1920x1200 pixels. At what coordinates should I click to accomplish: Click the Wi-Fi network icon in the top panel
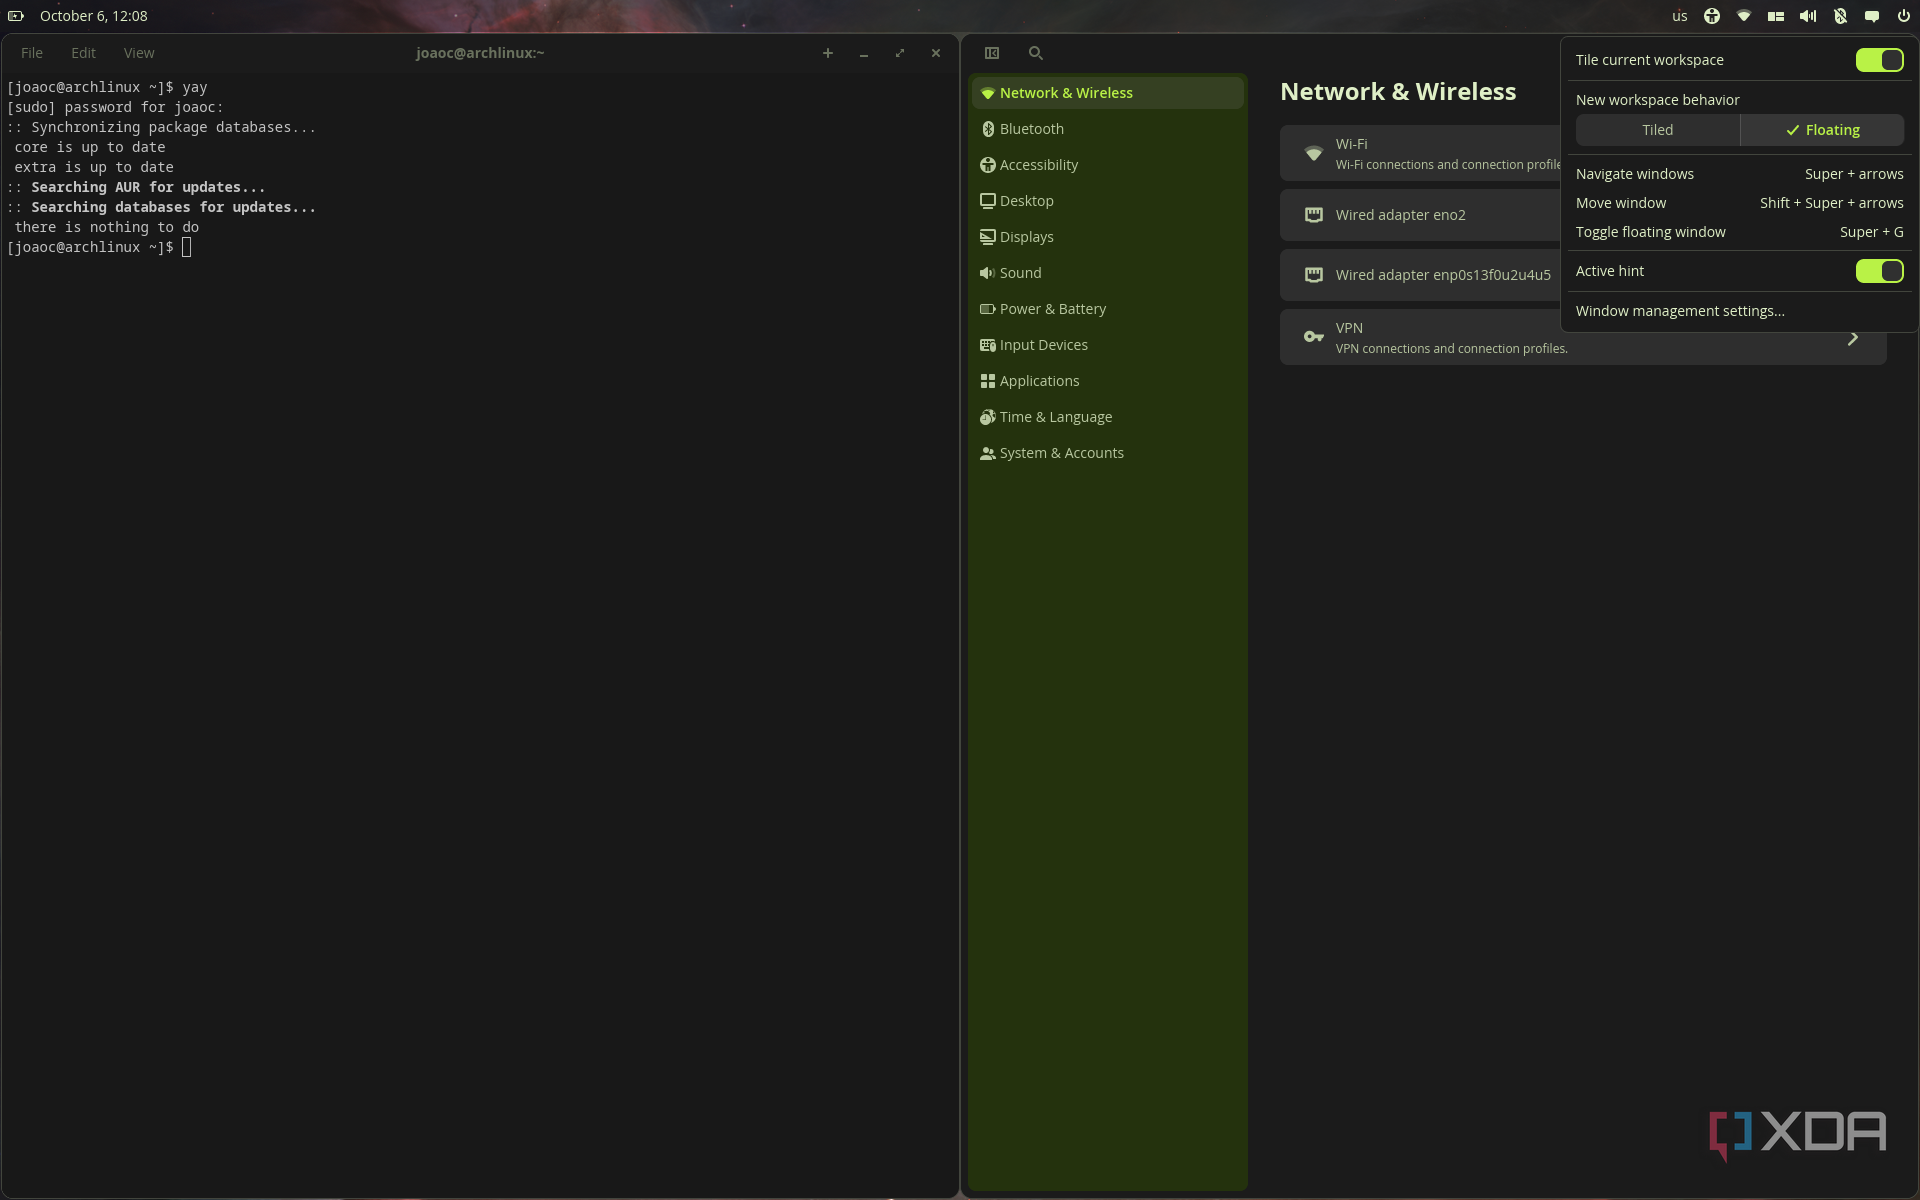1744,16
